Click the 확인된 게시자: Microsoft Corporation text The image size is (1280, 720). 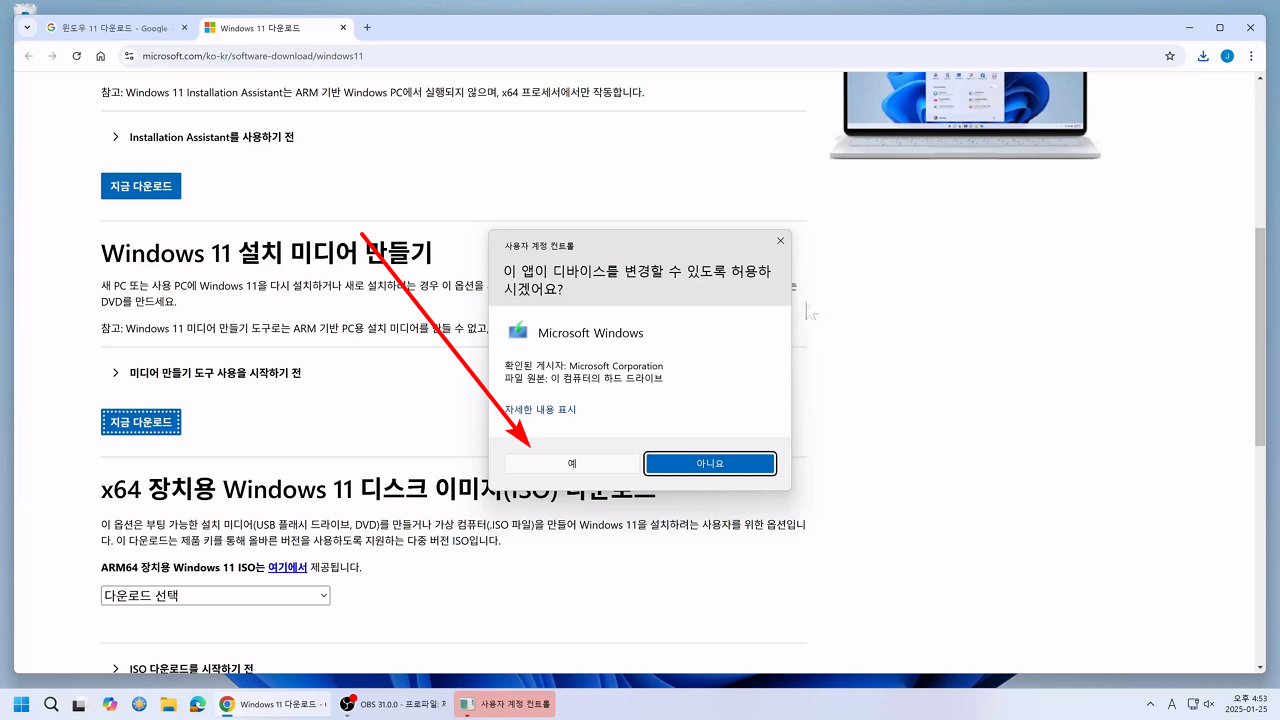pos(584,366)
